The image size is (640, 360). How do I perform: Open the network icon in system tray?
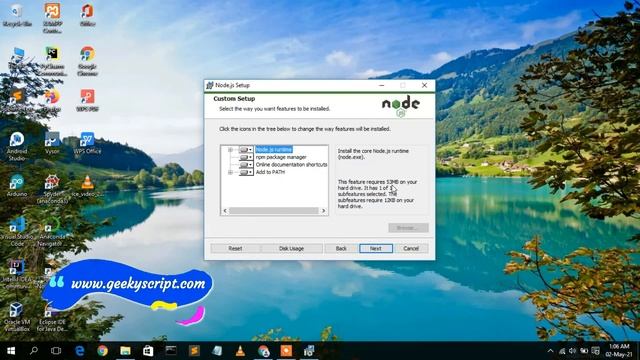(x=562, y=351)
